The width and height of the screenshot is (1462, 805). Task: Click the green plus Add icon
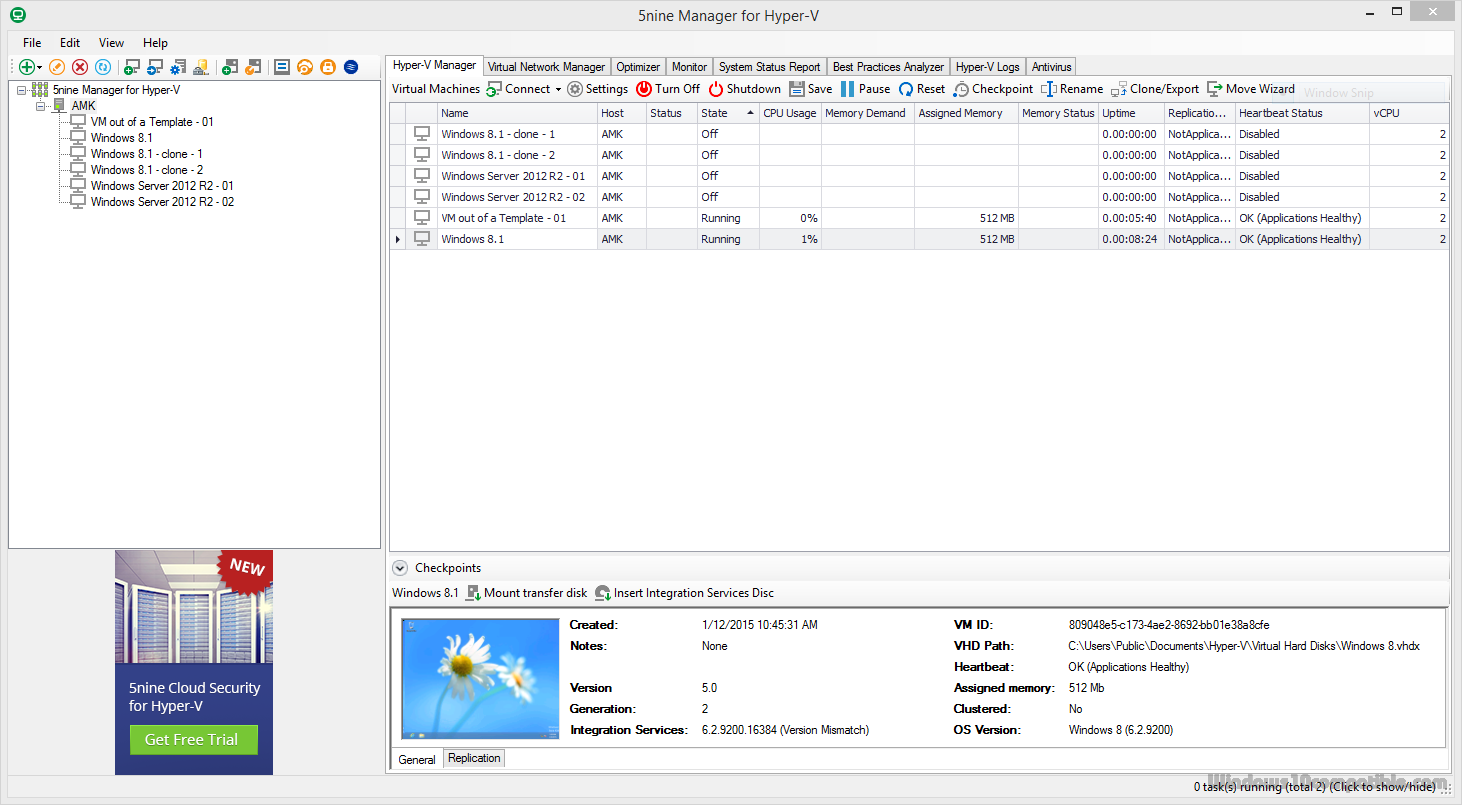coord(26,67)
